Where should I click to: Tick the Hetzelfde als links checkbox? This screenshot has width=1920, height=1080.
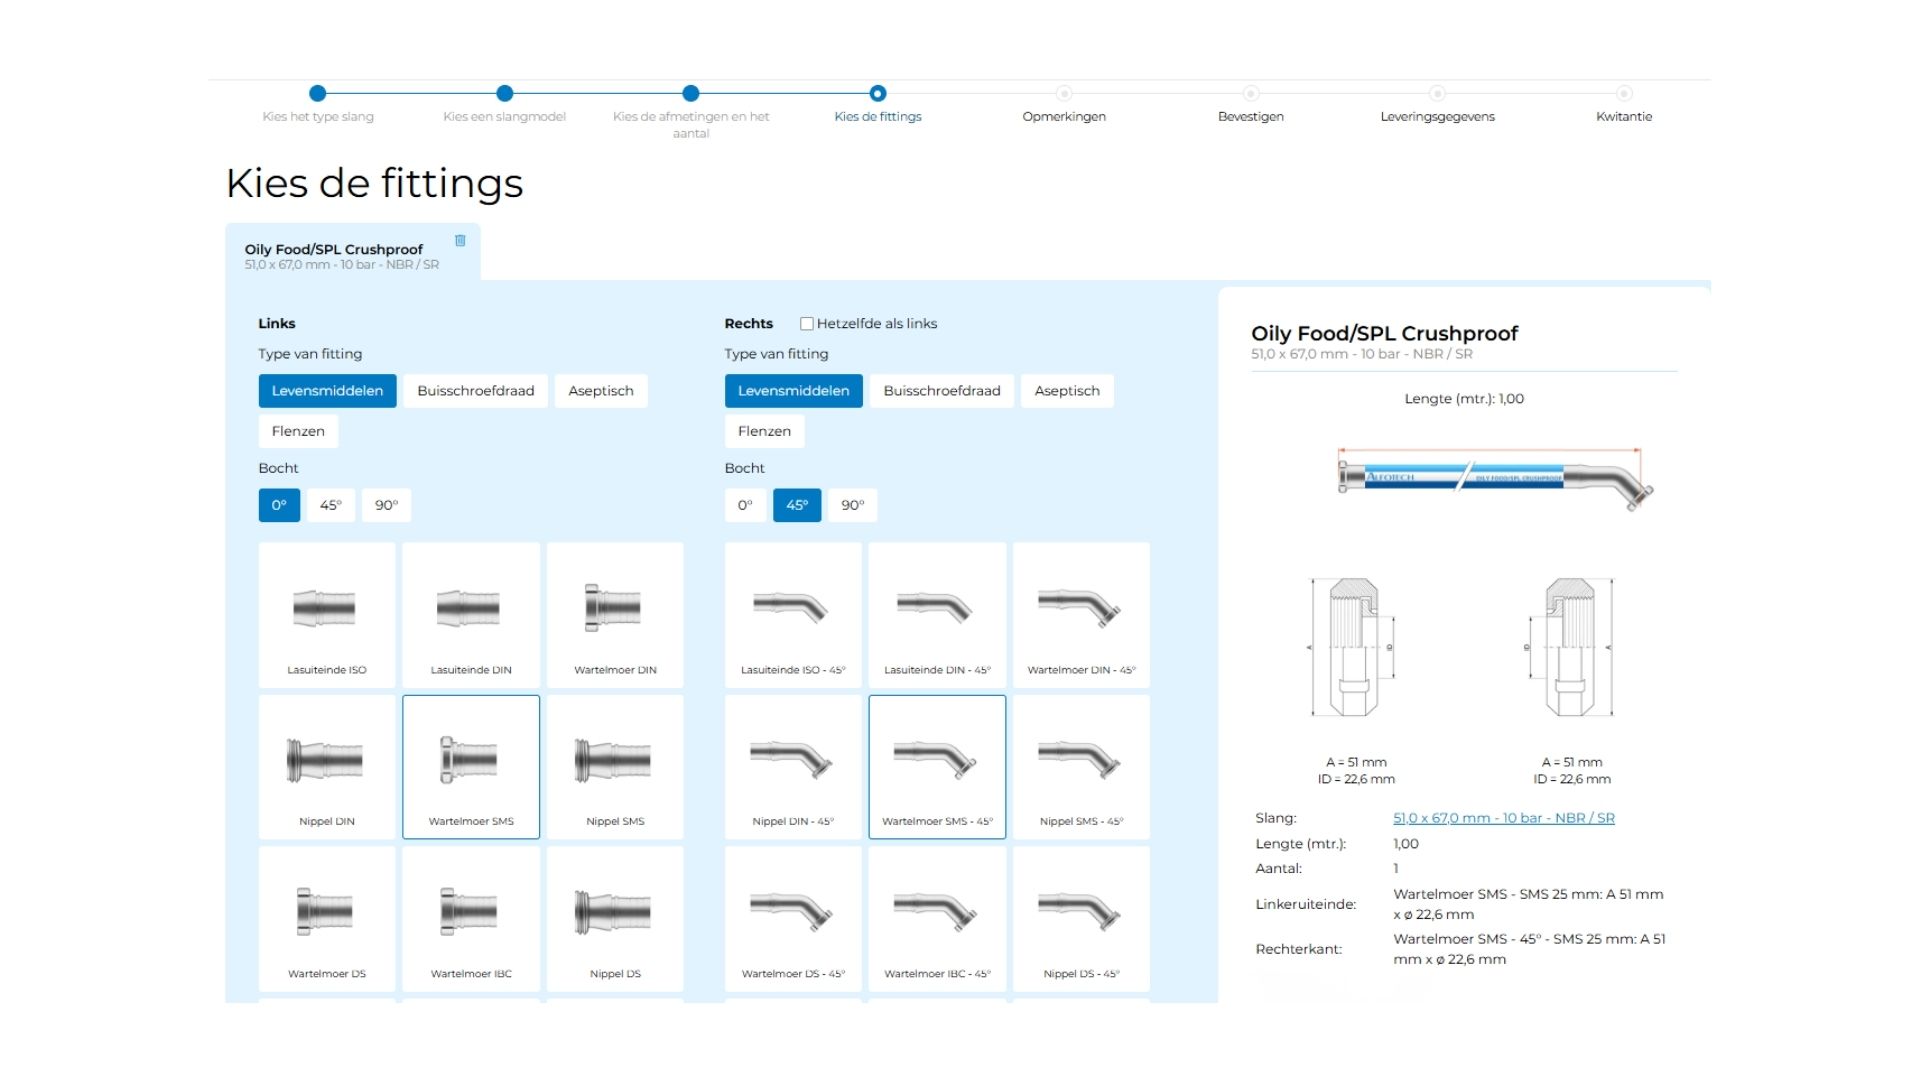806,324
